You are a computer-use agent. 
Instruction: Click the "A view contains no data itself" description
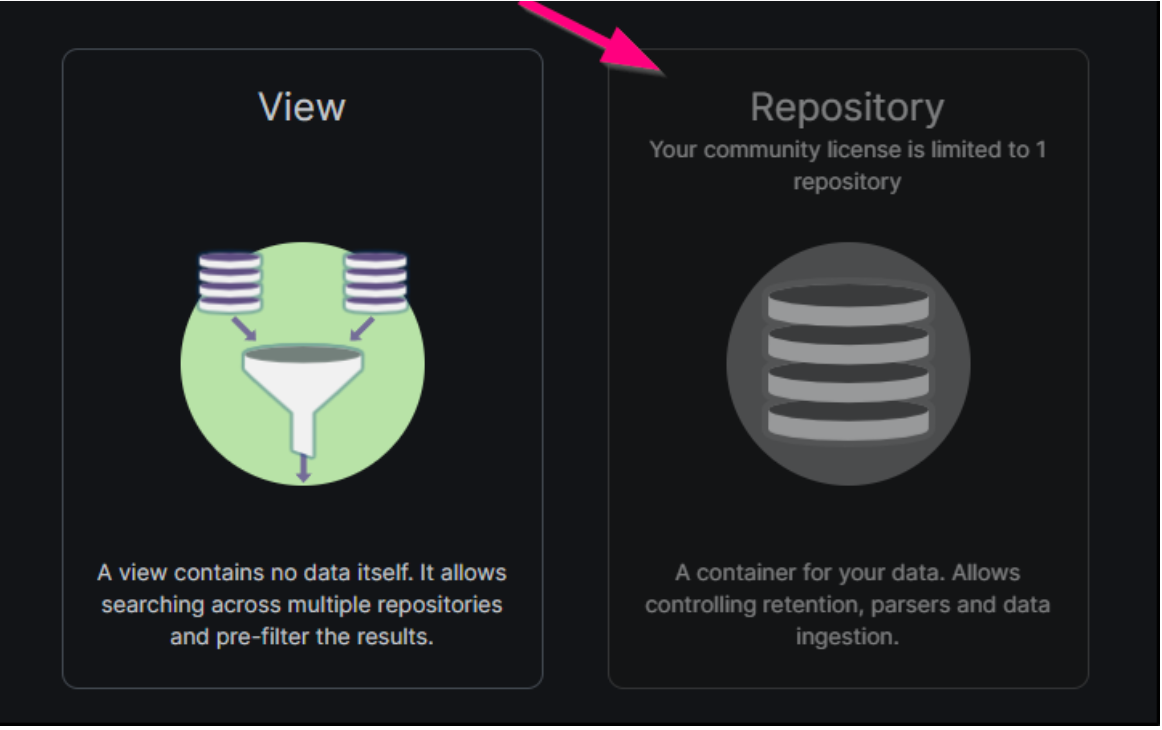pos(302,604)
